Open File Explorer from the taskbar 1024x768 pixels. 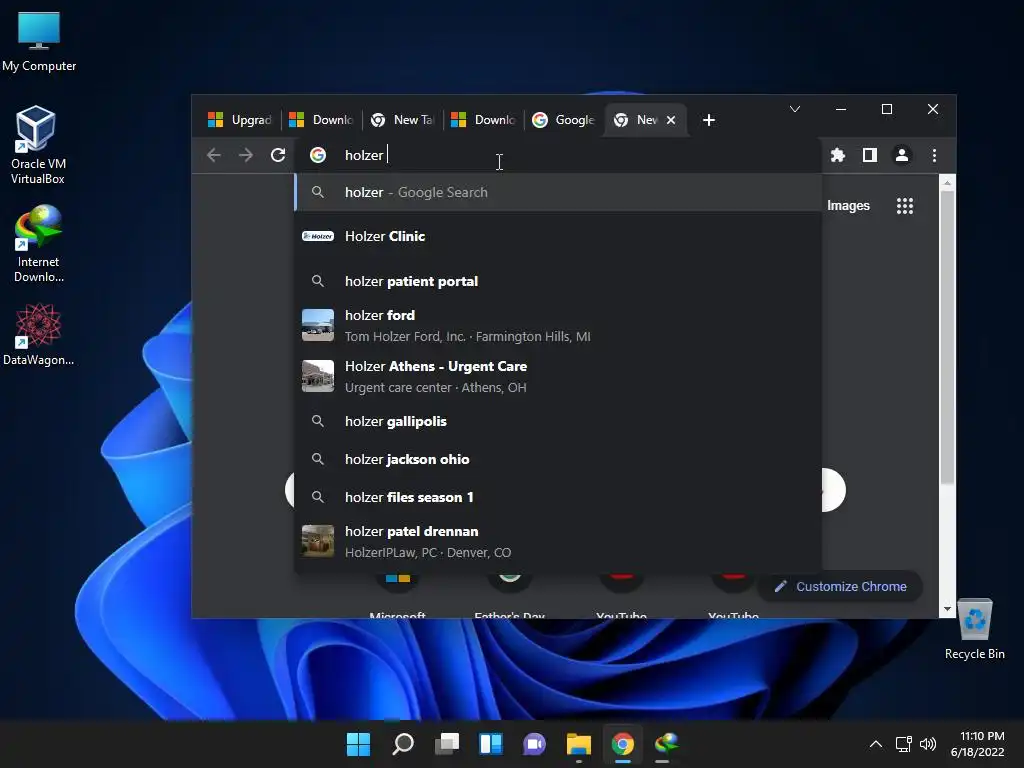(579, 744)
